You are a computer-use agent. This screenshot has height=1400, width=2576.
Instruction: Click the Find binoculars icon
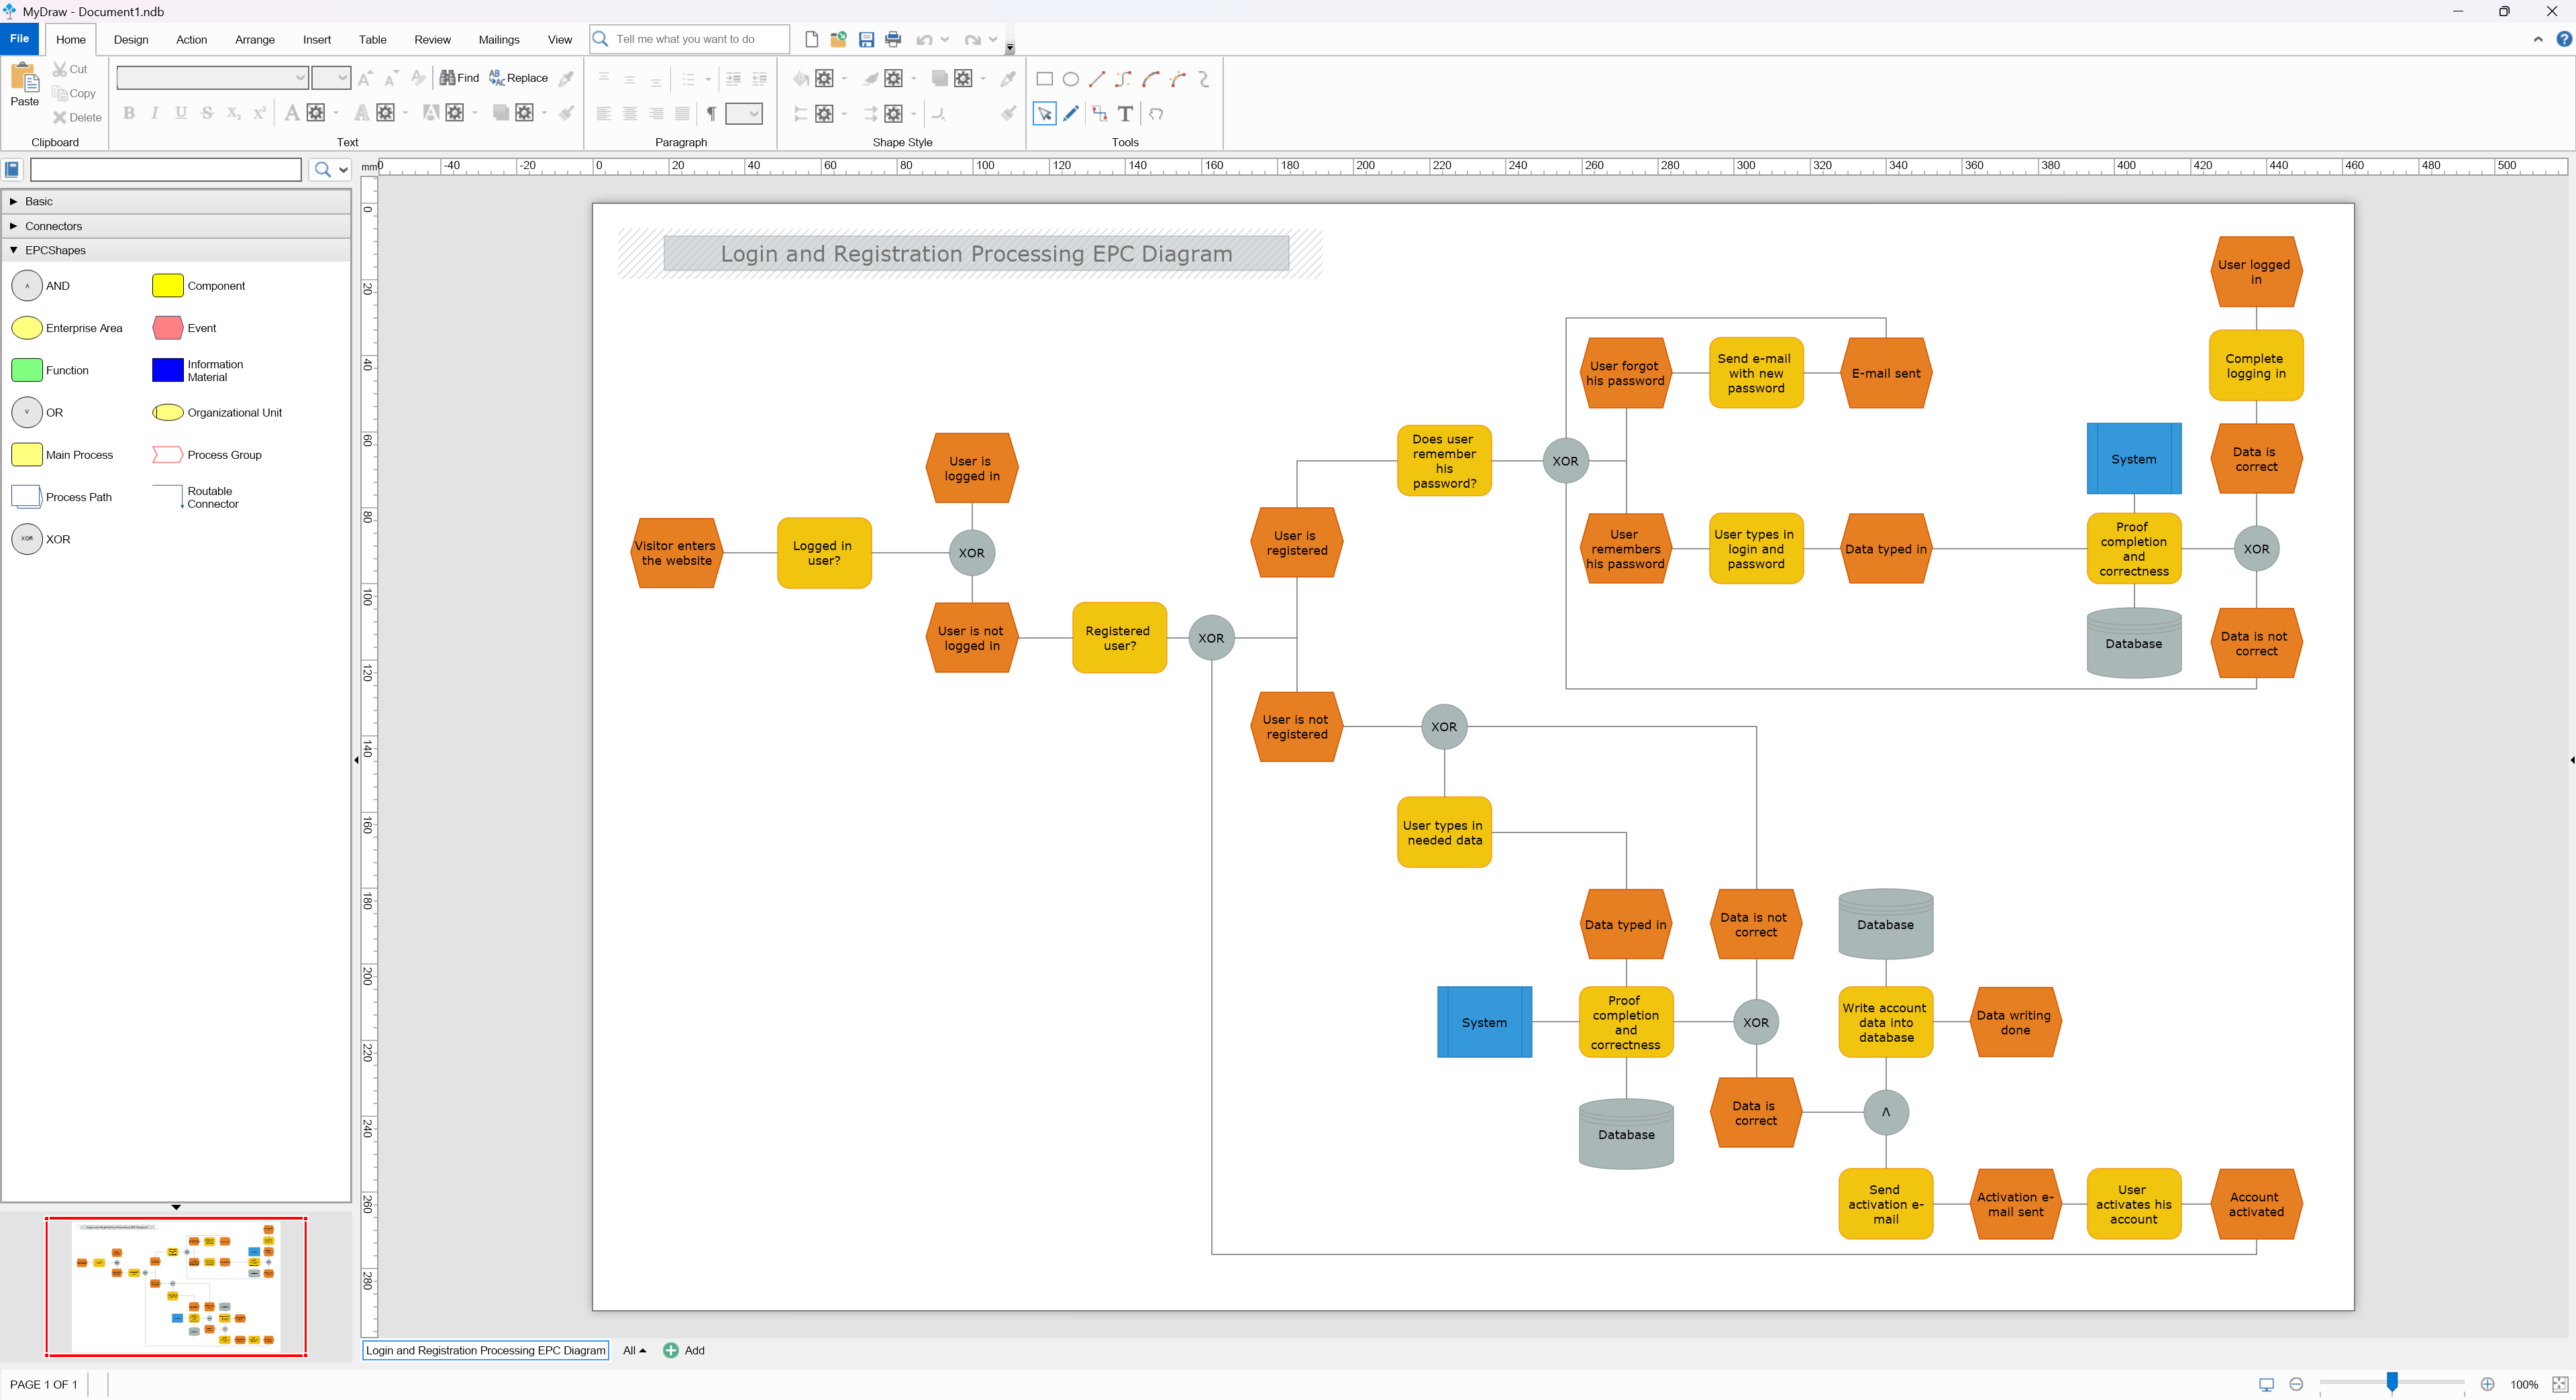[x=447, y=78]
